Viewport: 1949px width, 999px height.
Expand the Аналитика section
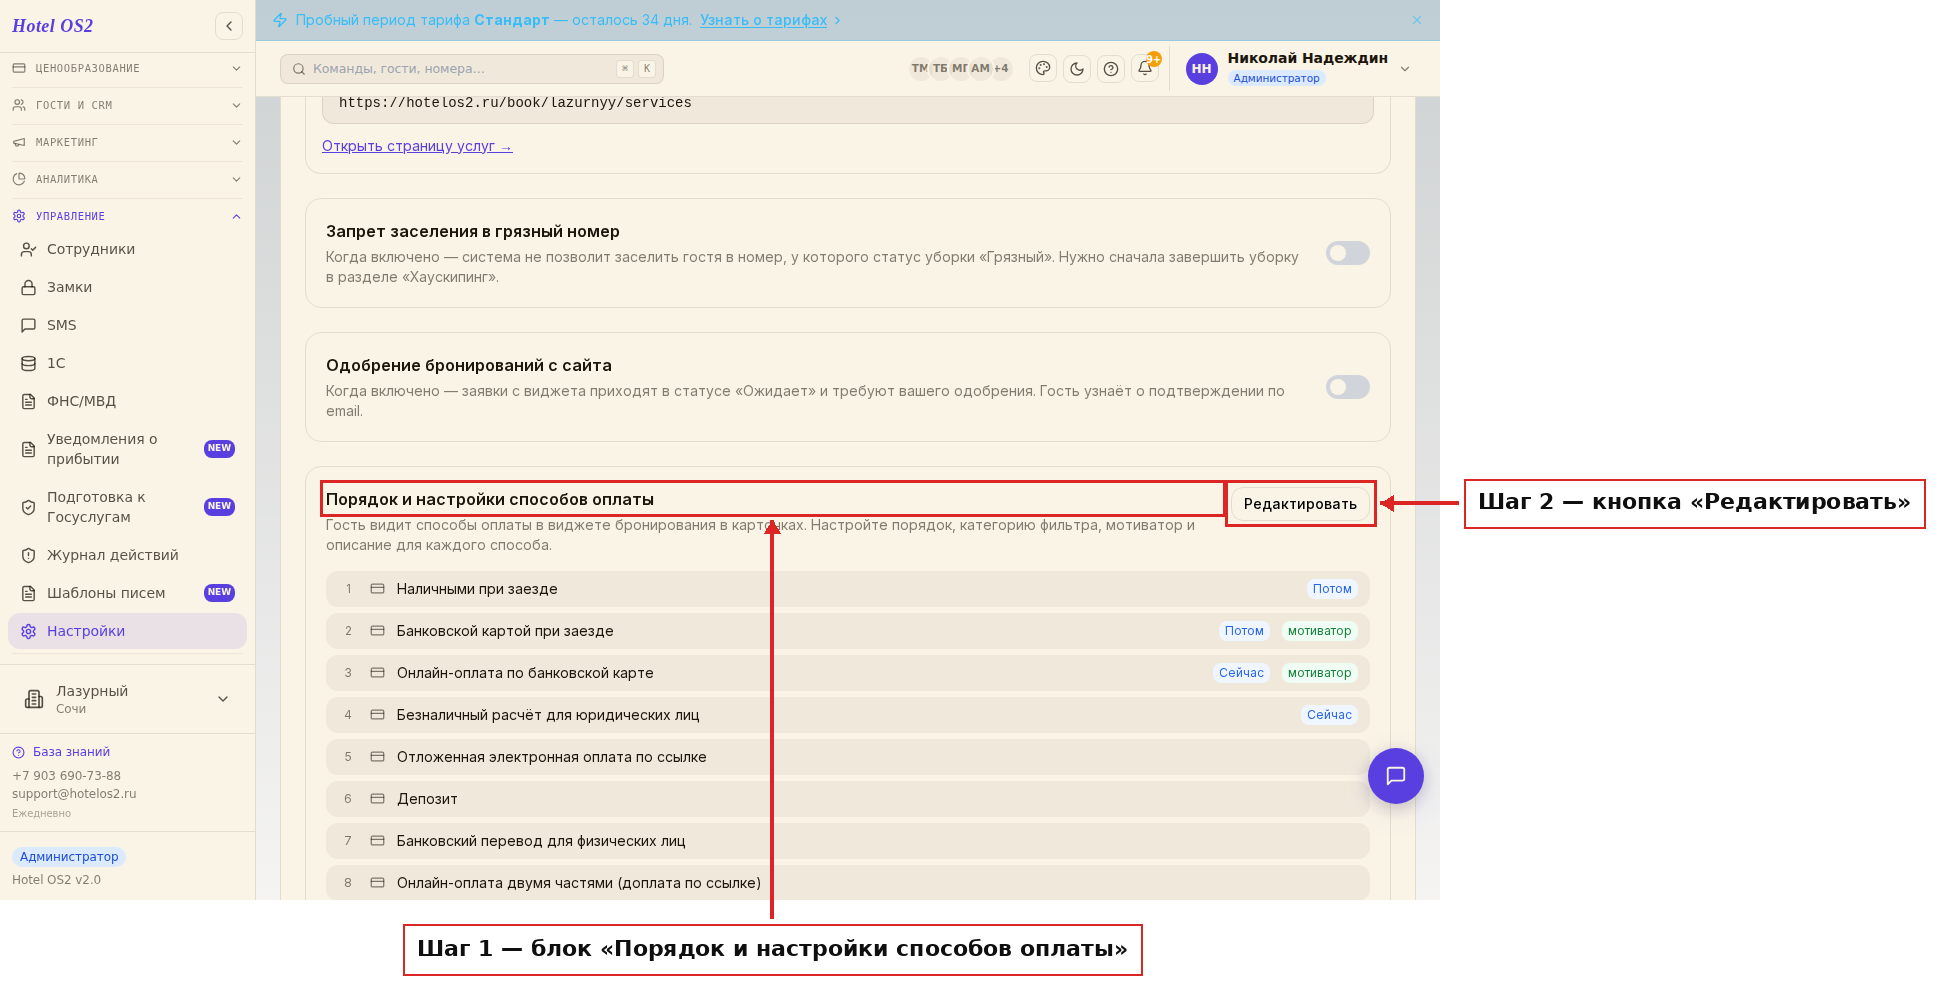click(127, 180)
